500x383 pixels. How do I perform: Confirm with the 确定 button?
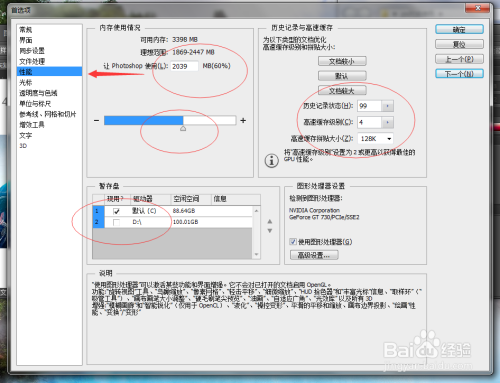pyautogui.click(x=459, y=29)
